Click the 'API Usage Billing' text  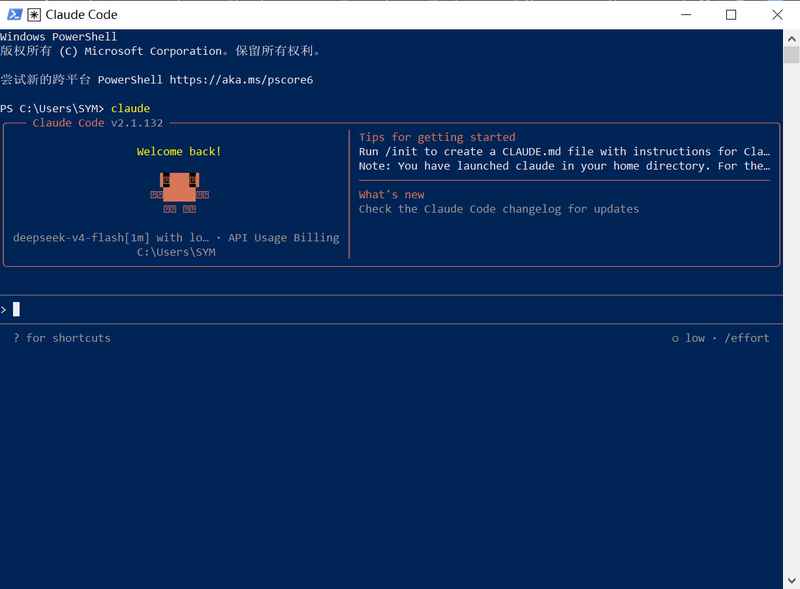coord(284,237)
